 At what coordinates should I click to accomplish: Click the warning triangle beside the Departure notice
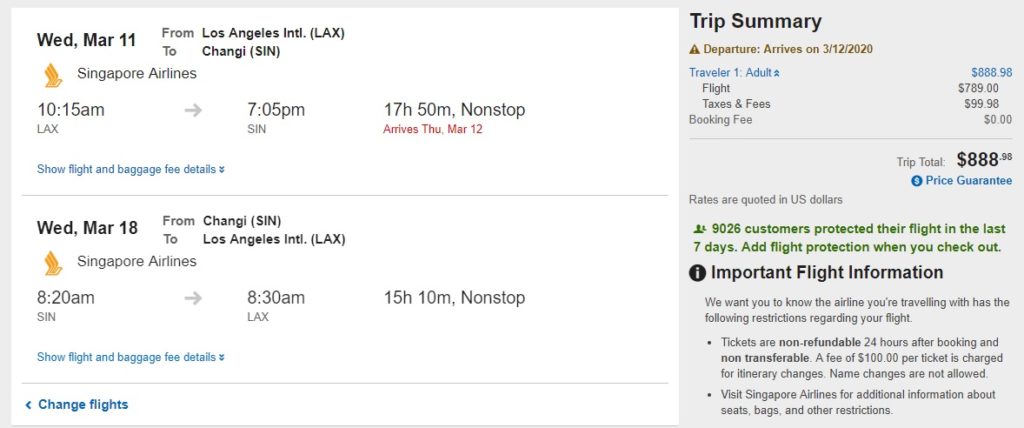point(694,49)
